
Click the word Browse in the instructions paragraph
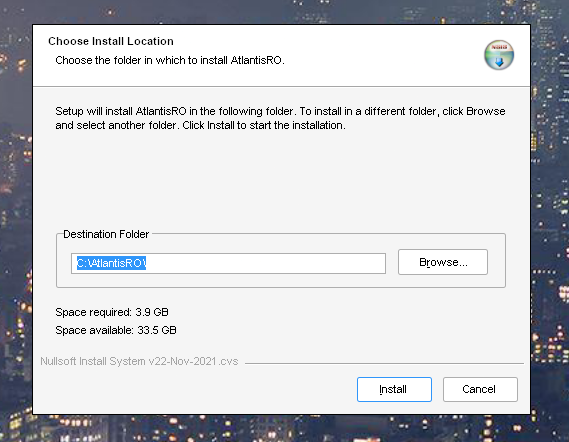[486, 111]
